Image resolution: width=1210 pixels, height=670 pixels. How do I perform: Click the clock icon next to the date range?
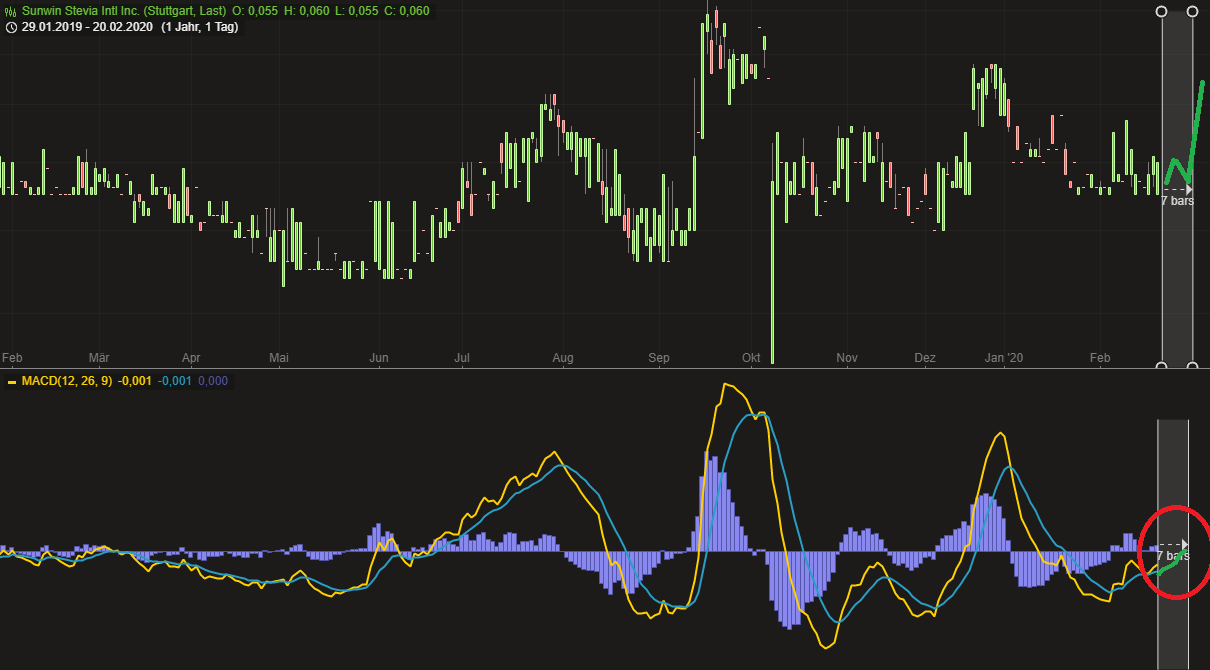[11, 27]
